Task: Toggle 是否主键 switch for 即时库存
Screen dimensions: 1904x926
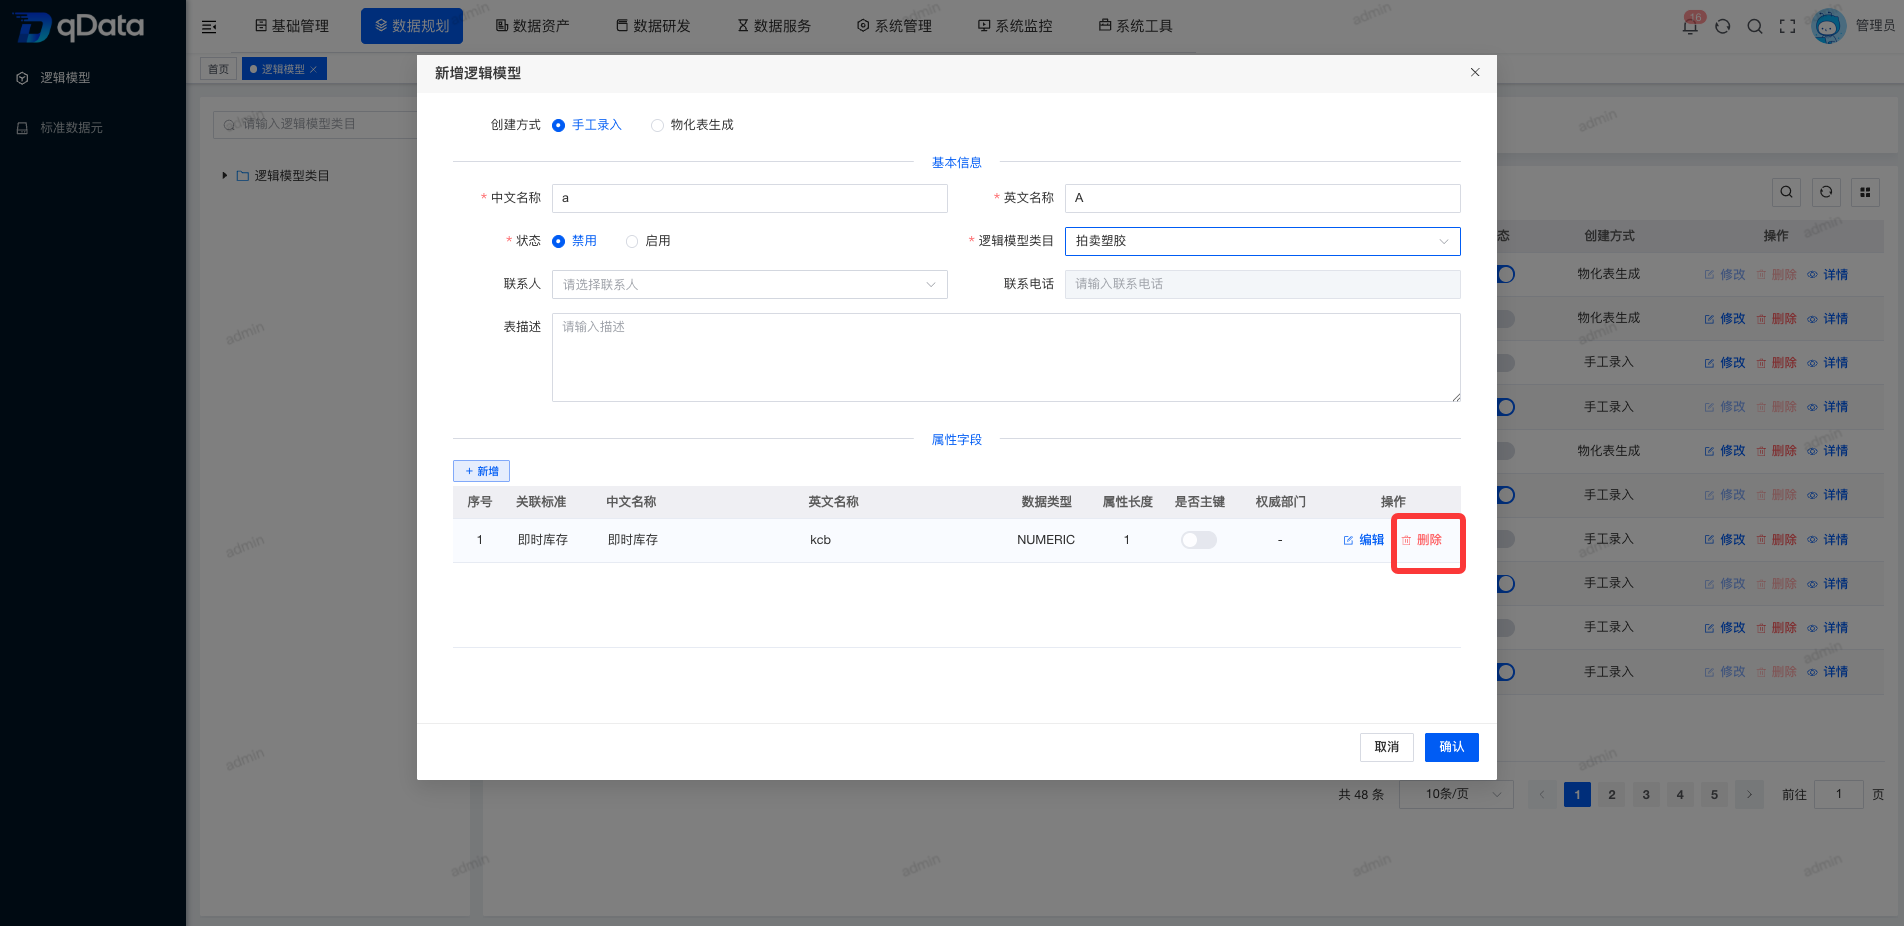Action: 1198,540
